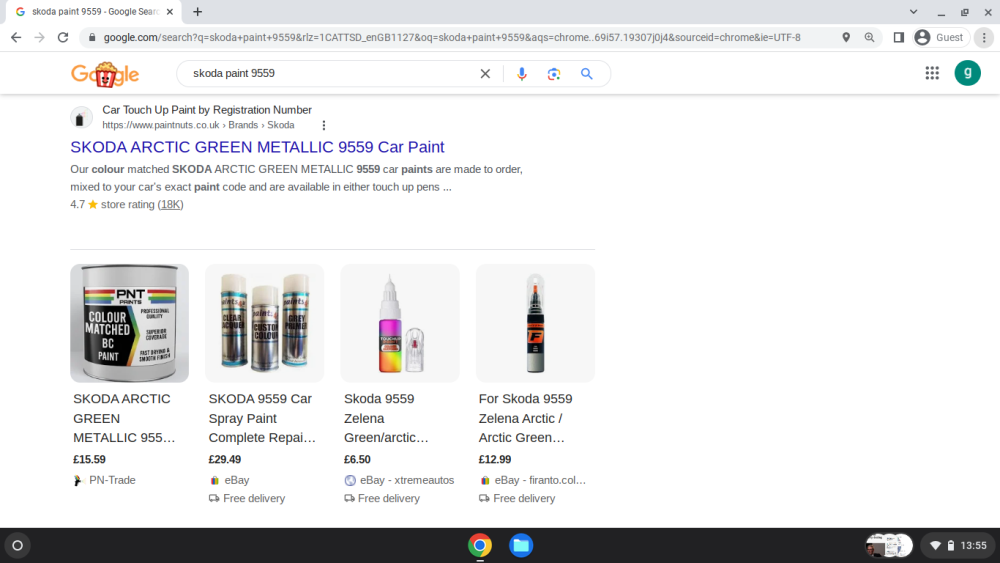Click the £15.59 price

[x=89, y=459]
